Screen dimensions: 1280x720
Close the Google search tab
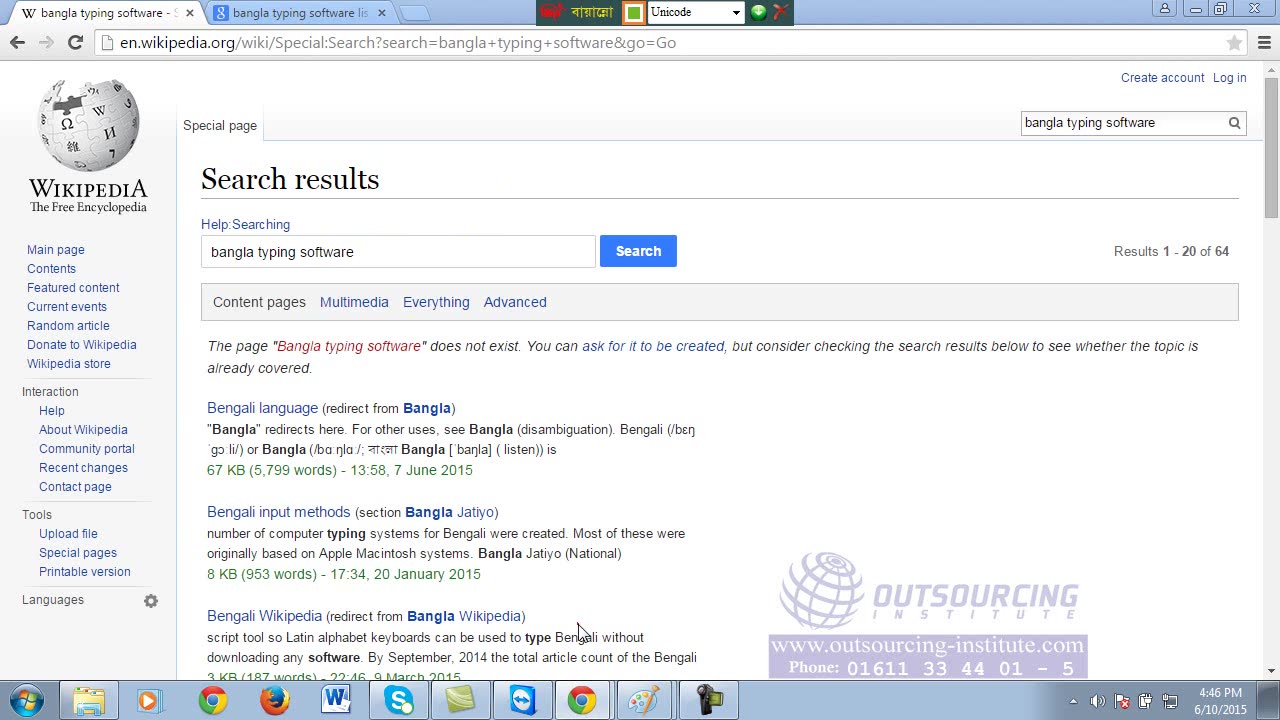pyautogui.click(x=381, y=13)
